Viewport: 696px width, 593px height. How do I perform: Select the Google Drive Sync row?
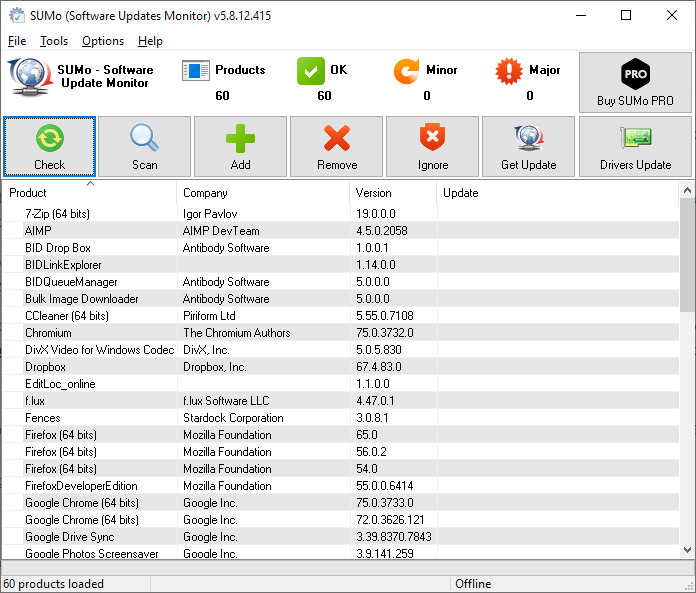click(x=341, y=537)
